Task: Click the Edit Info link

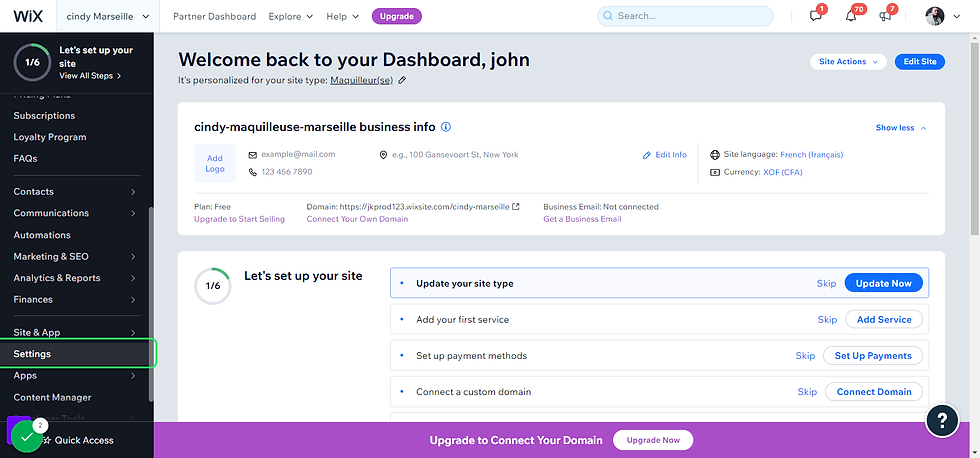Action: (665, 155)
